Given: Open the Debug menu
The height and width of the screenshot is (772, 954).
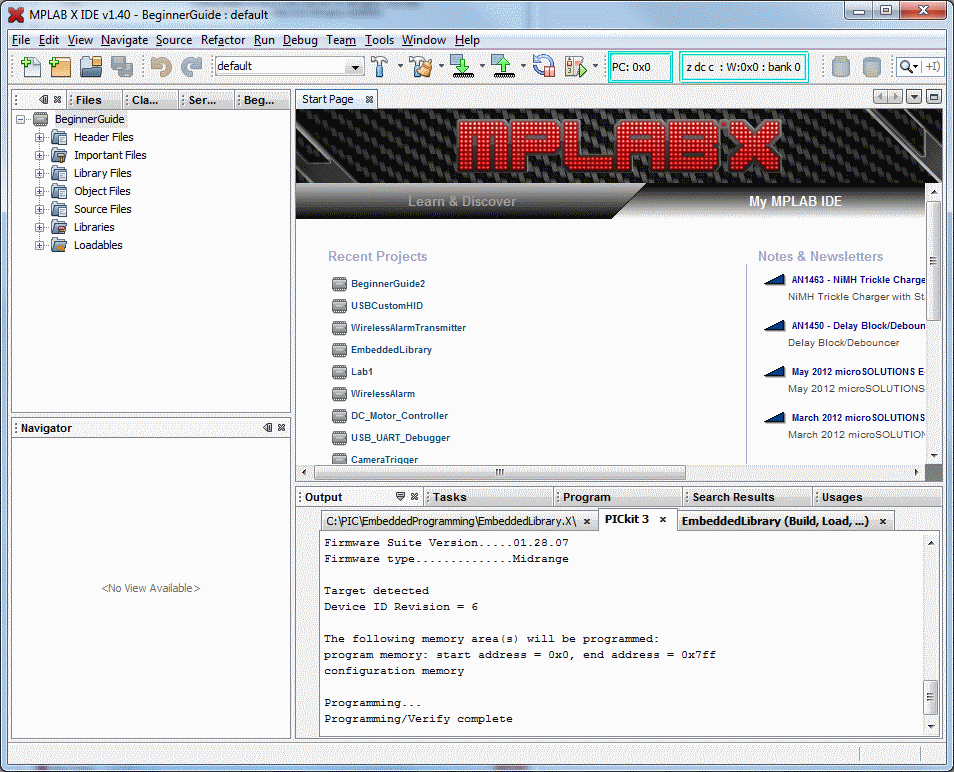Looking at the screenshot, I should coord(300,40).
